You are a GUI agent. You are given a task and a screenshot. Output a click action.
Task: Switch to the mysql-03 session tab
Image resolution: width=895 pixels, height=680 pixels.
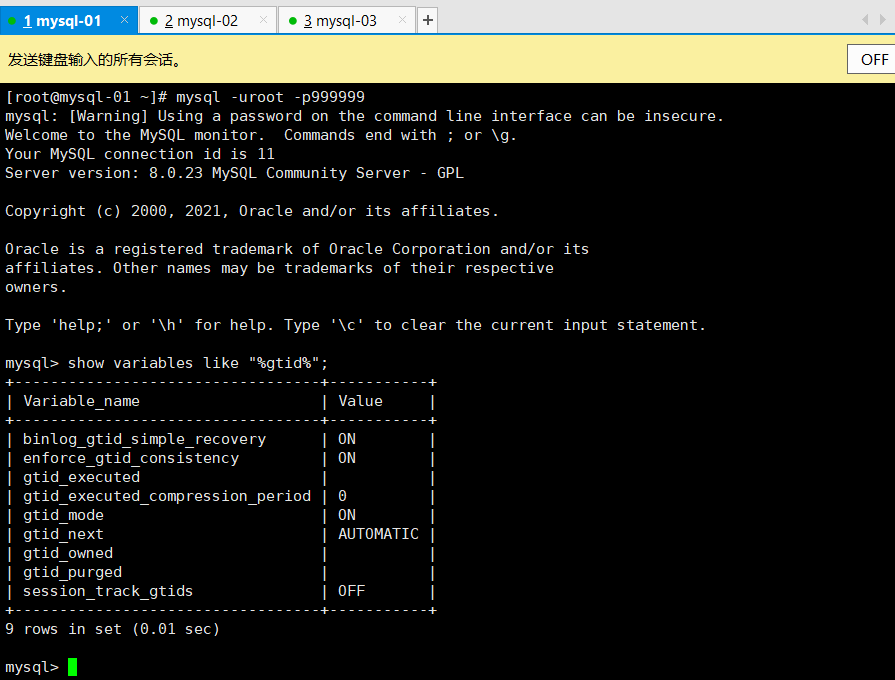tap(346, 21)
